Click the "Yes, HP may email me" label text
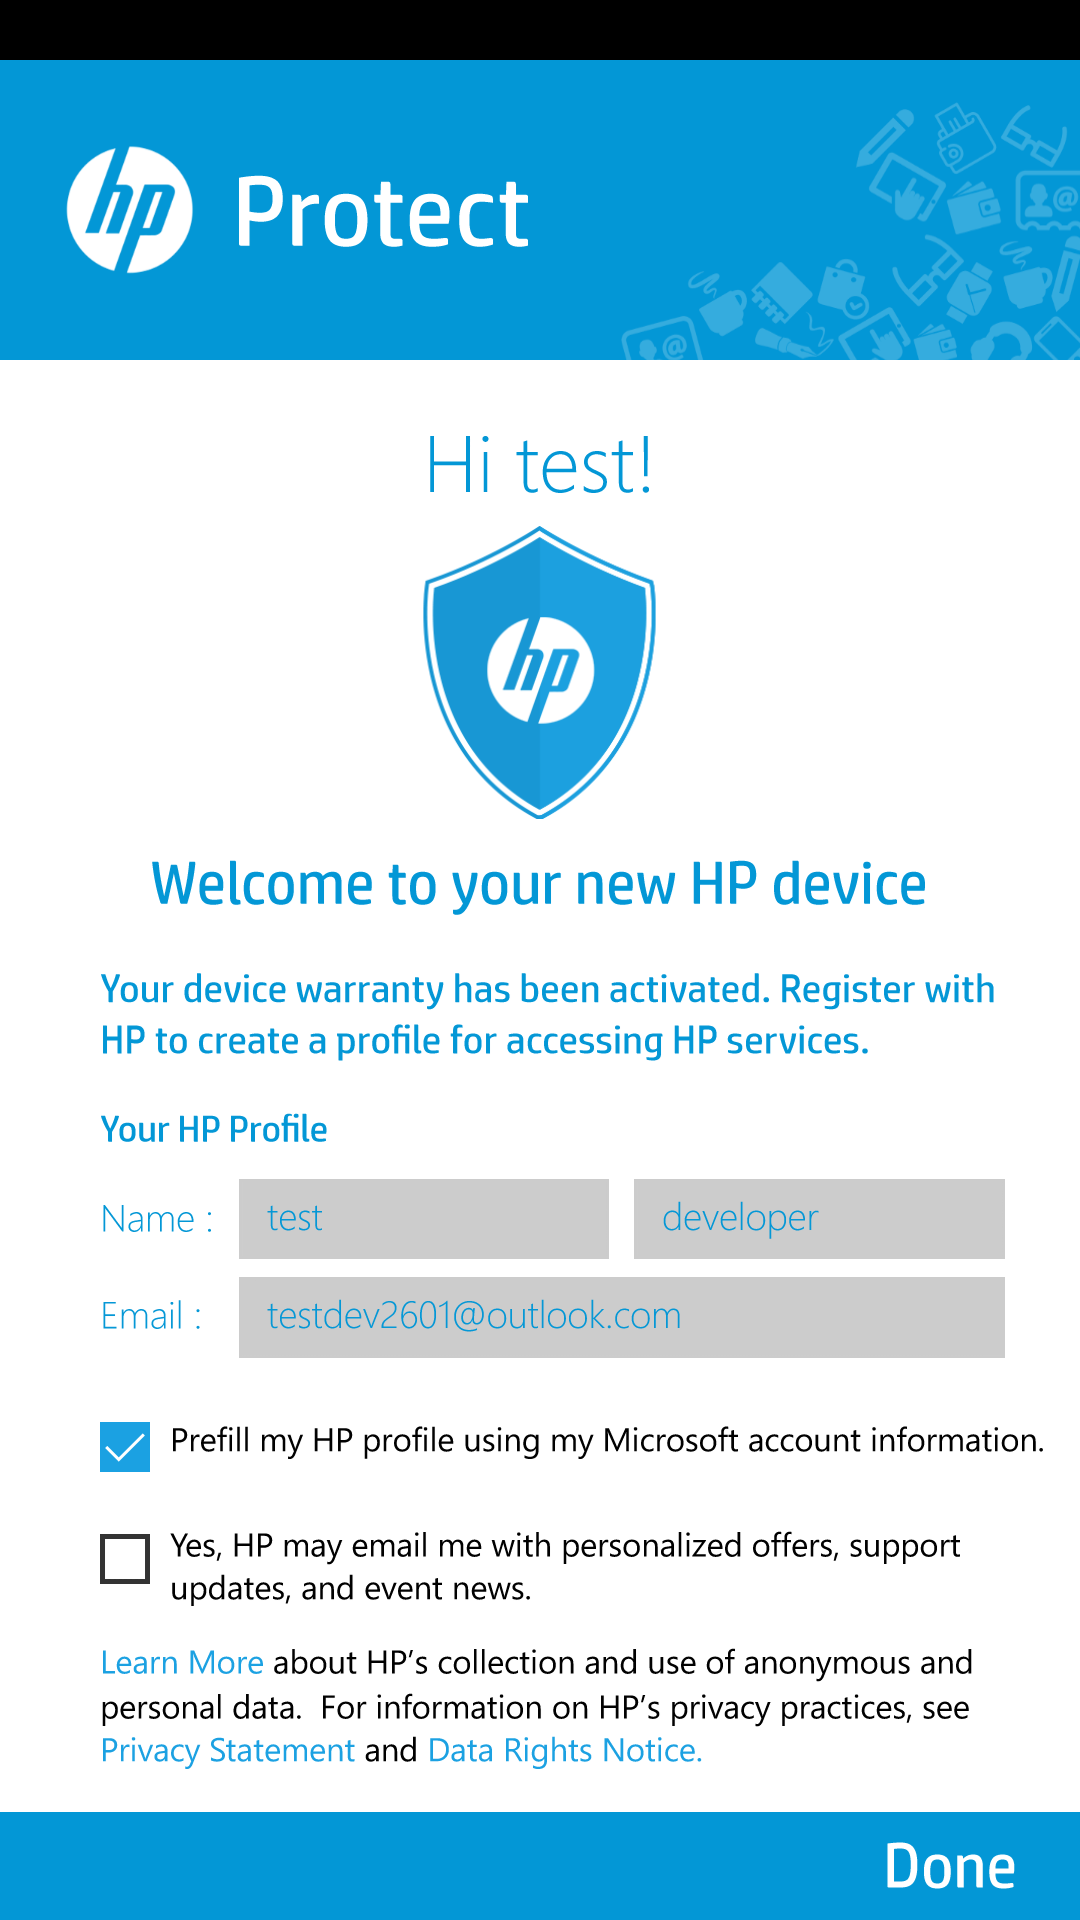1080x1920 pixels. [565, 1566]
